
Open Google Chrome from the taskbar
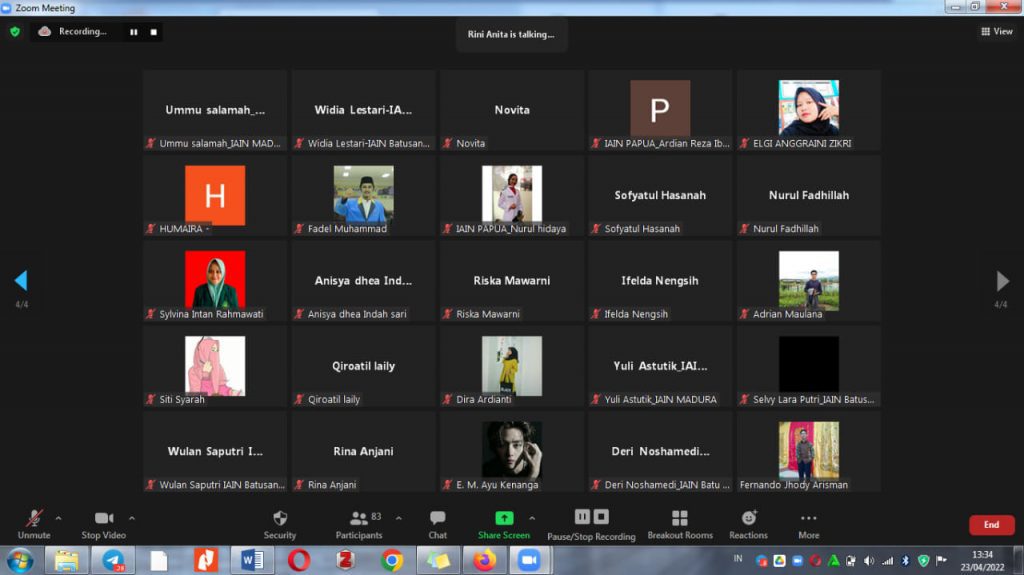[392, 560]
